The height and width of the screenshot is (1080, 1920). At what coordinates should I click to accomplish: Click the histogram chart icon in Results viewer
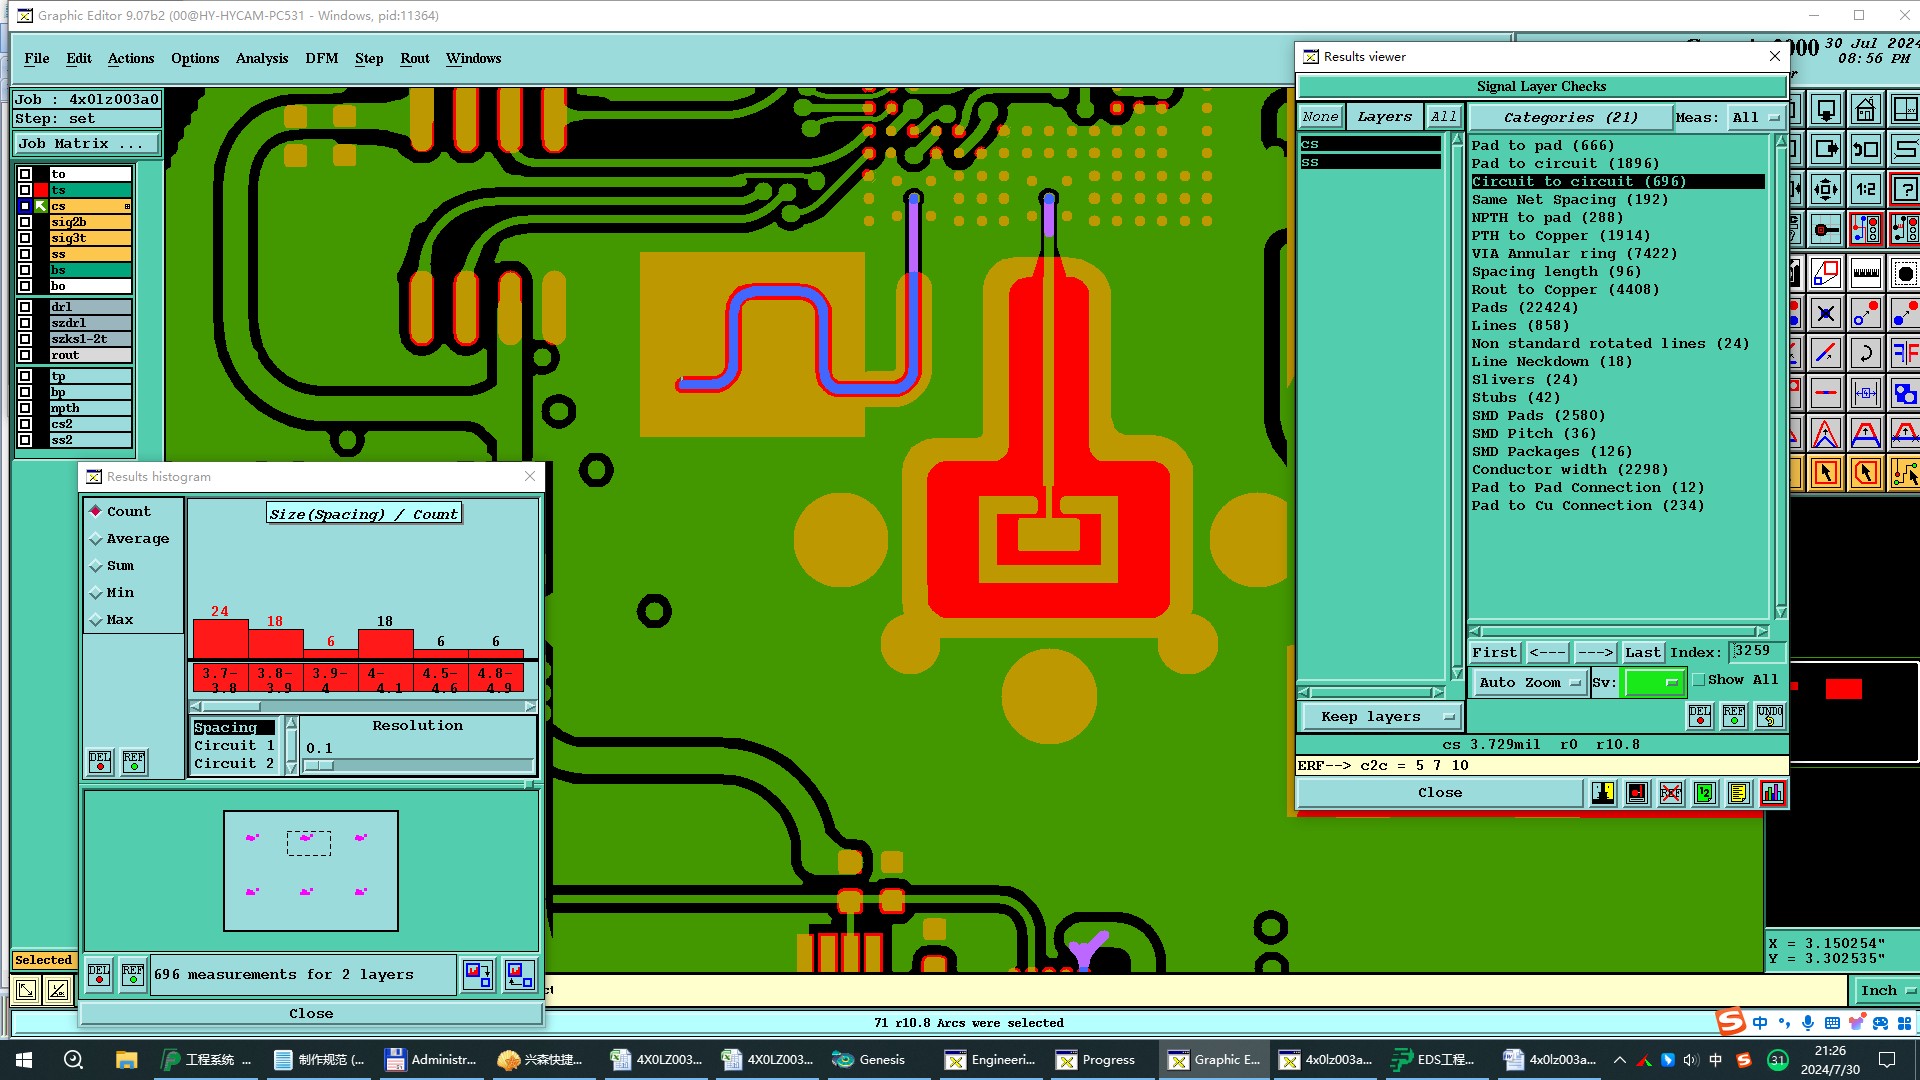coord(1772,793)
